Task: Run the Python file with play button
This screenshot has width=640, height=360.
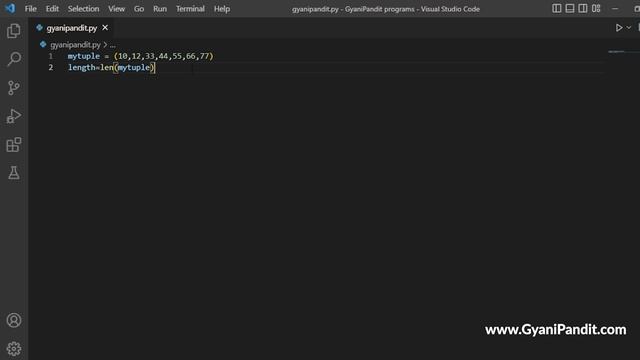Action: click(619, 28)
